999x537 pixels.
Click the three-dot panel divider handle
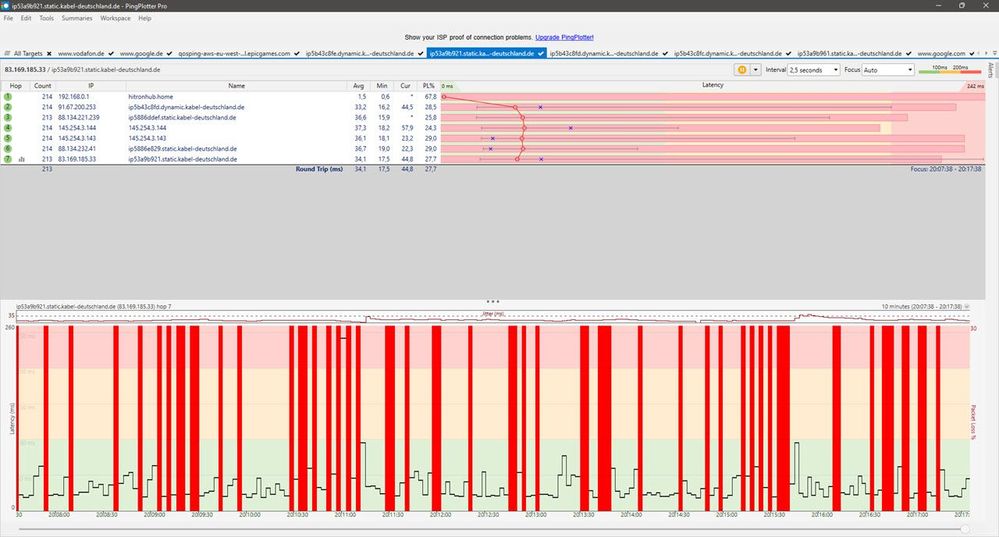coord(492,300)
